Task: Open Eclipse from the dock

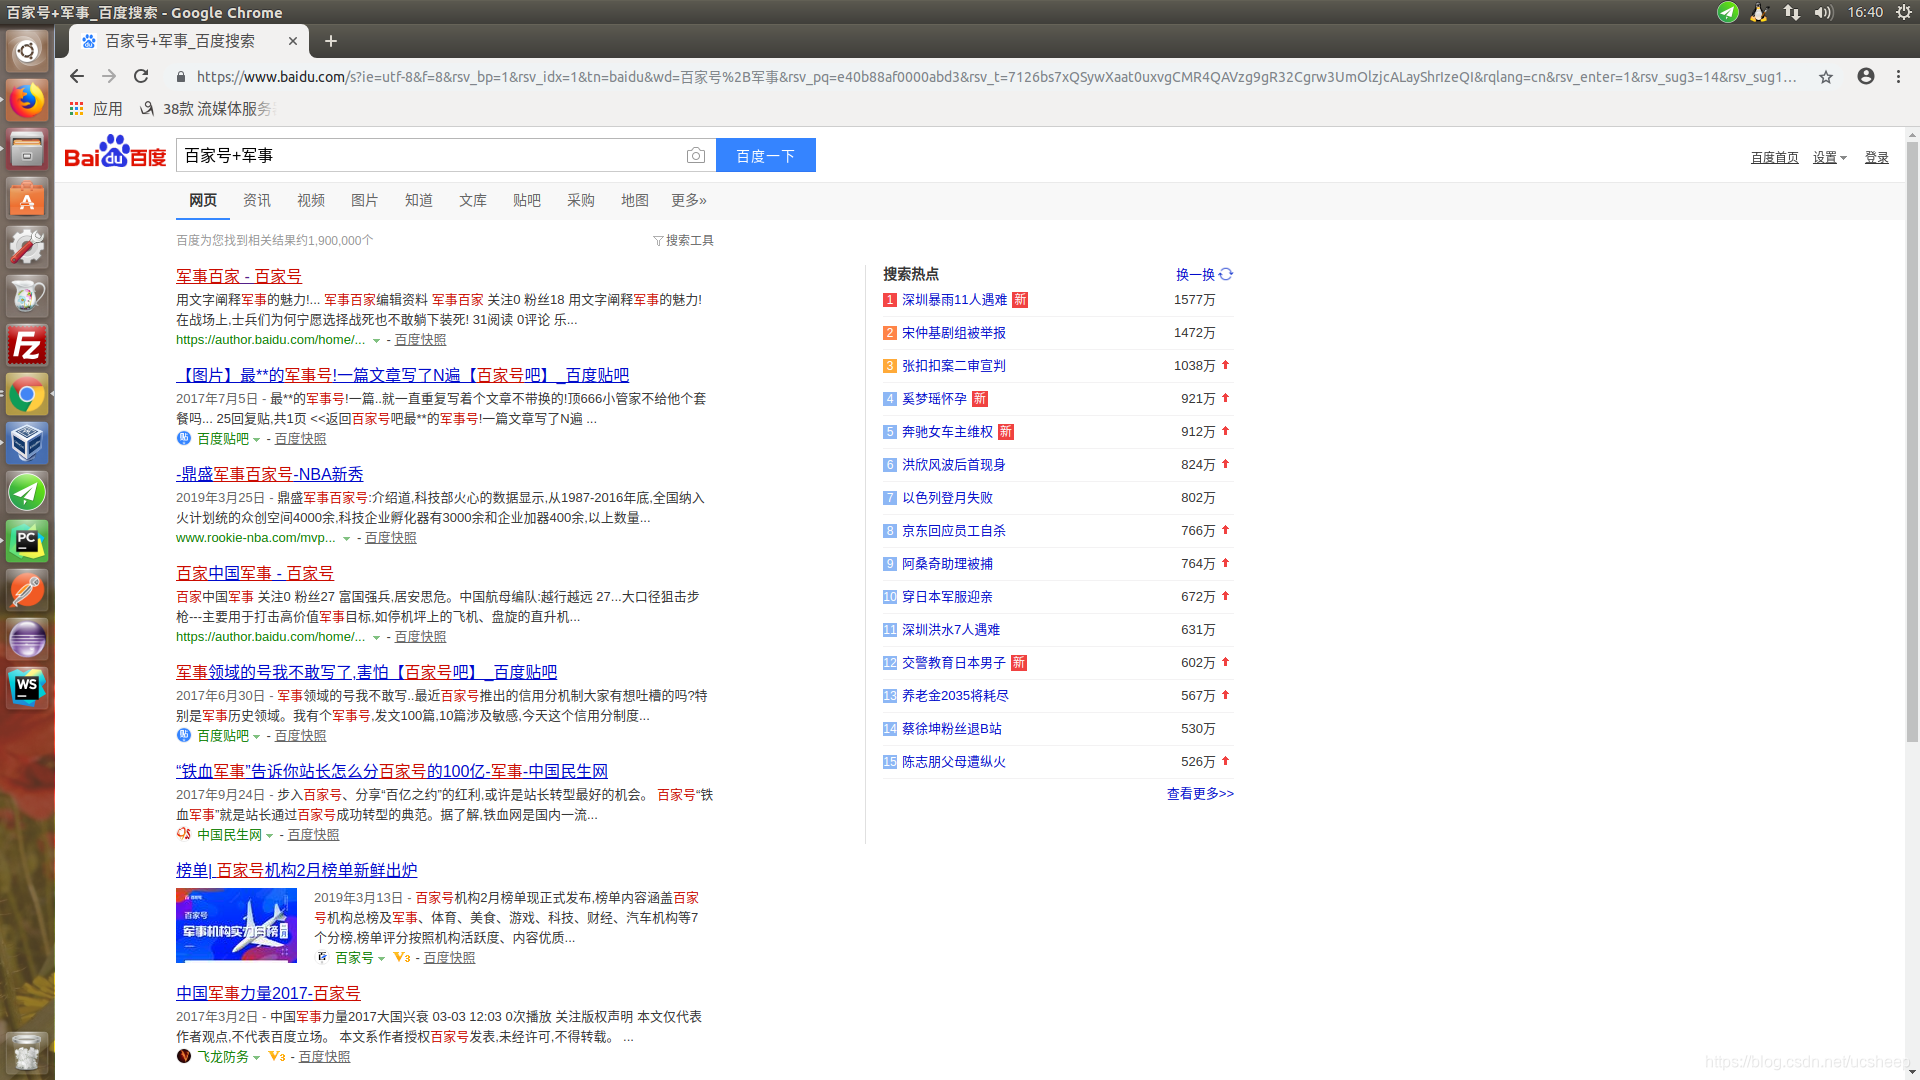Action: tap(27, 639)
